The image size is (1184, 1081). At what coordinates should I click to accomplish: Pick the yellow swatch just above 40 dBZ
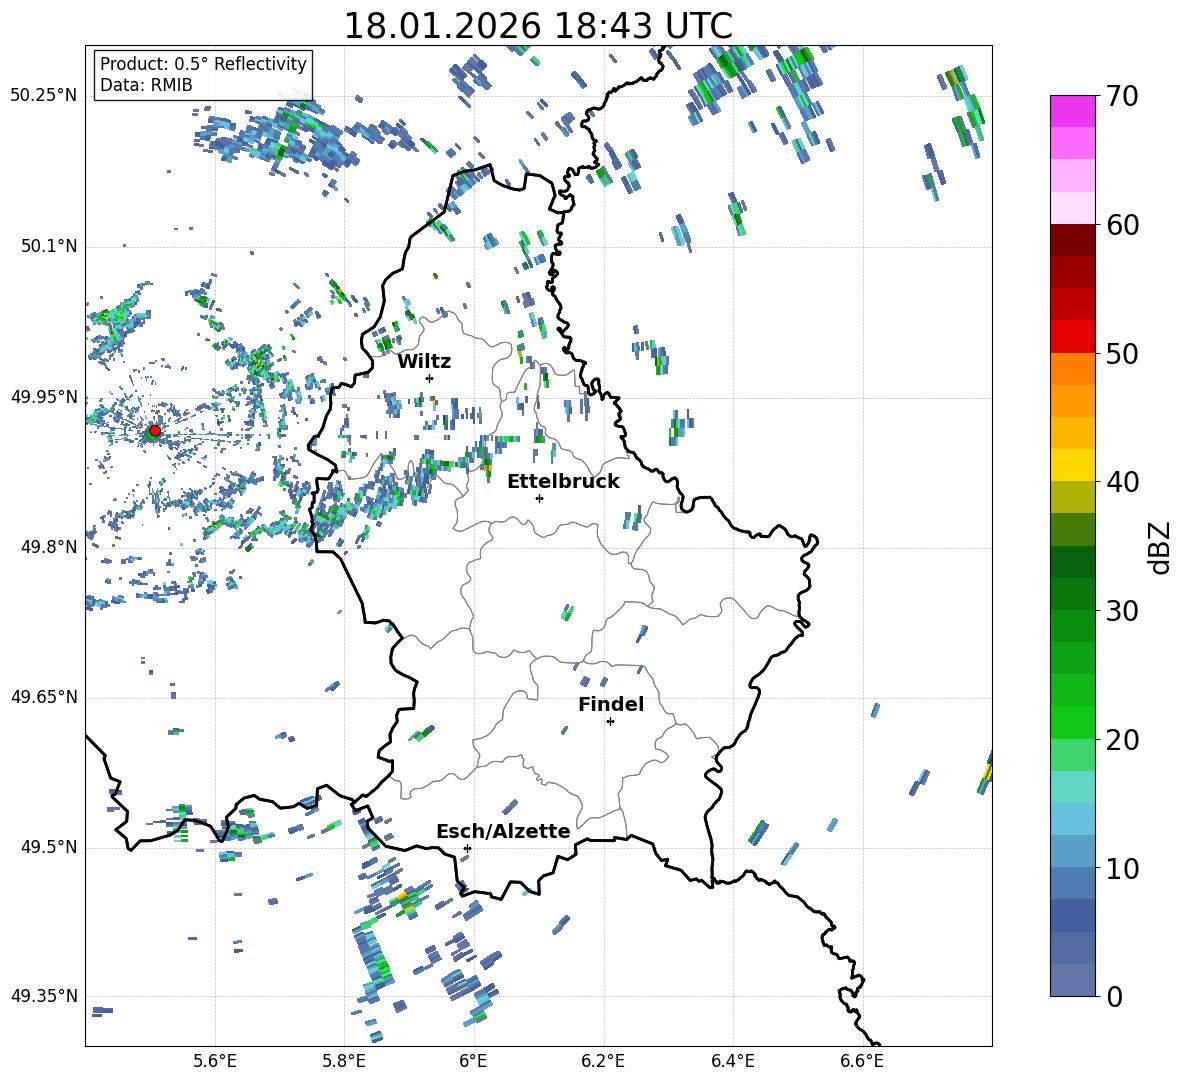point(1072,465)
